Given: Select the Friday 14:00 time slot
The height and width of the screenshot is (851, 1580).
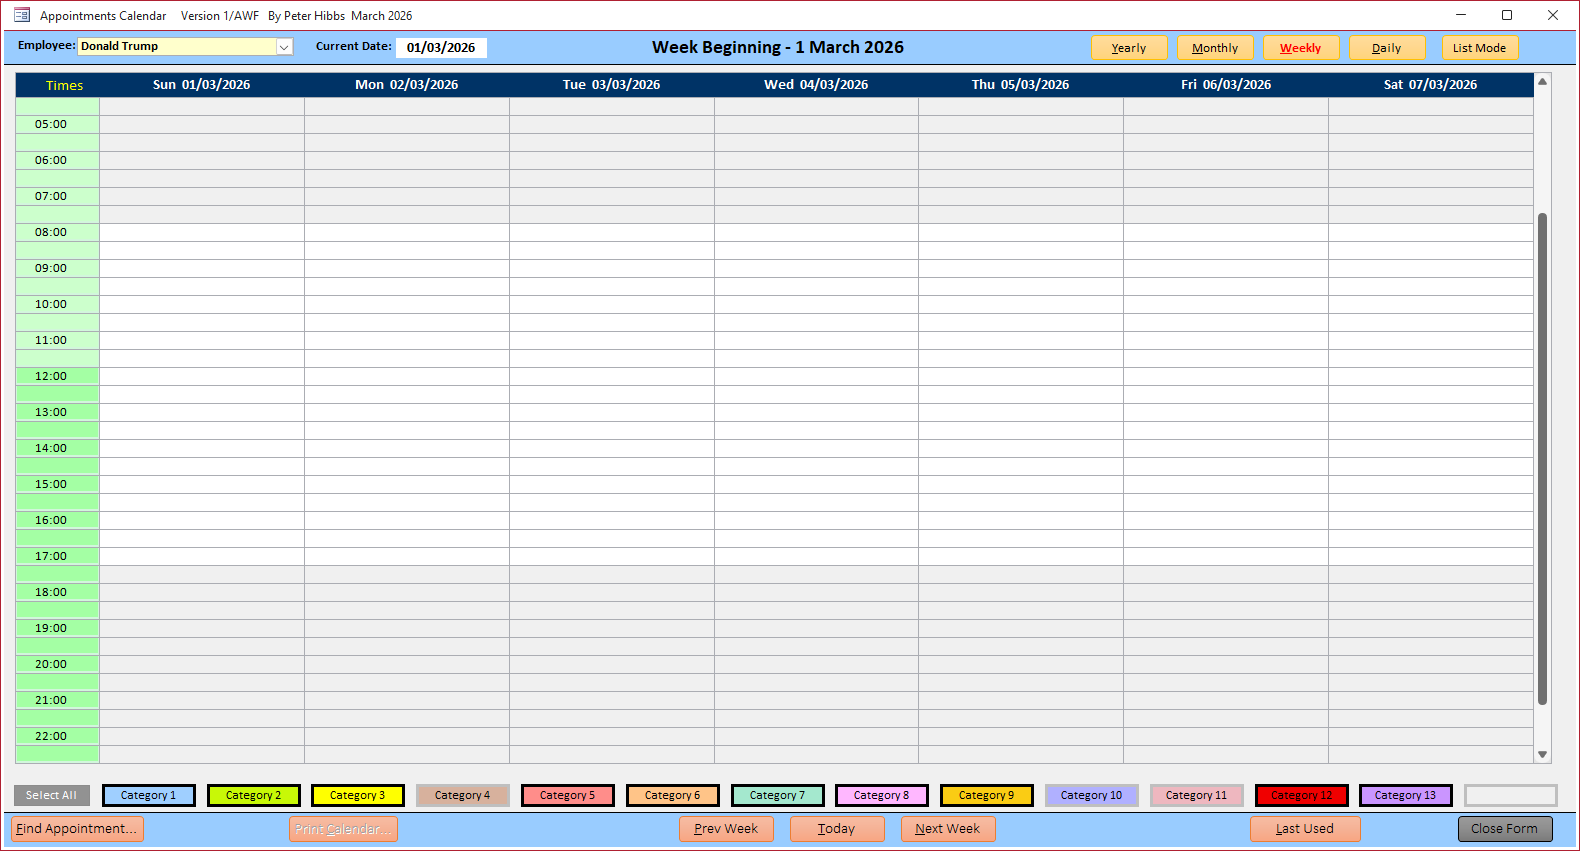Looking at the screenshot, I should (1226, 448).
